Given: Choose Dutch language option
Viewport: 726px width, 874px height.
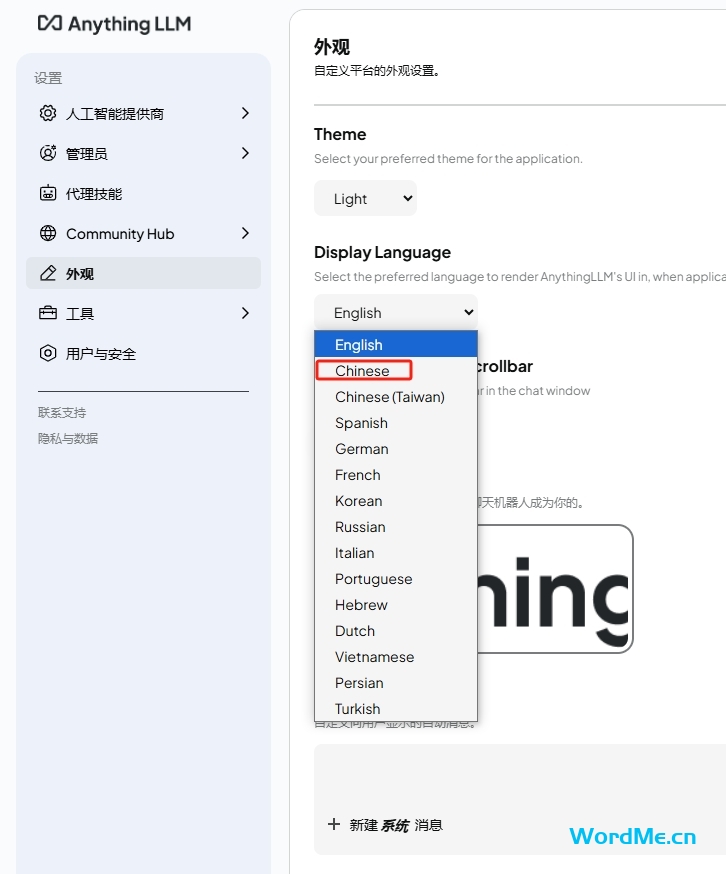Looking at the screenshot, I should tap(396, 631).
